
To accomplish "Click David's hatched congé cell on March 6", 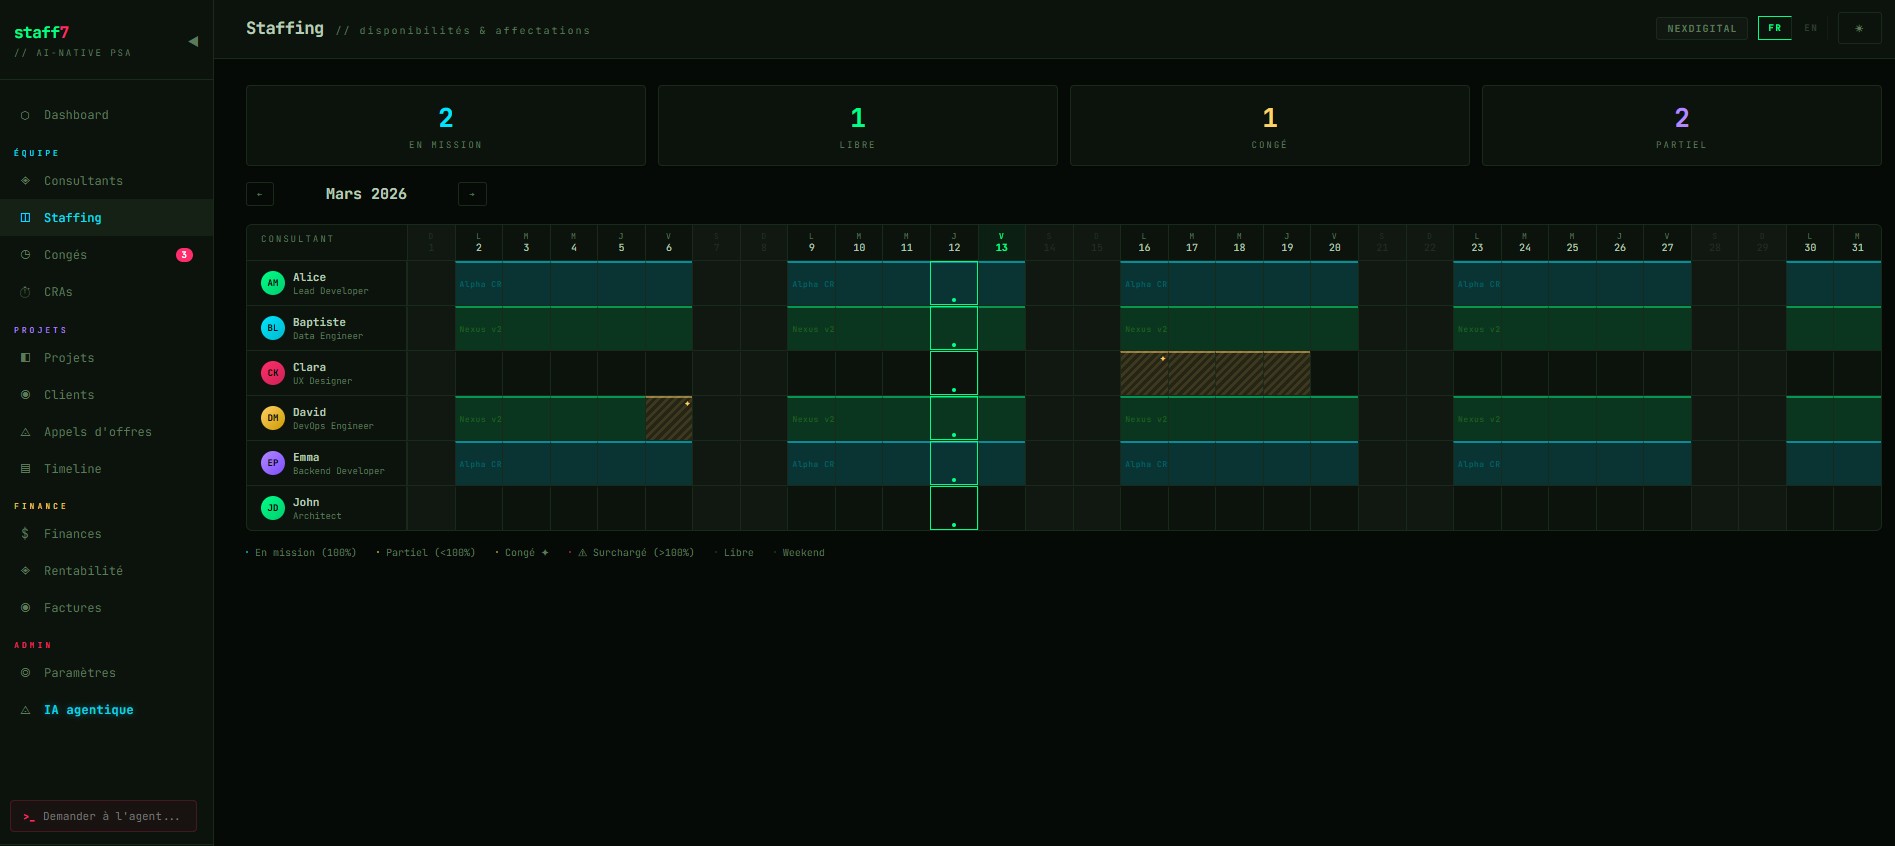I will pyautogui.click(x=669, y=418).
